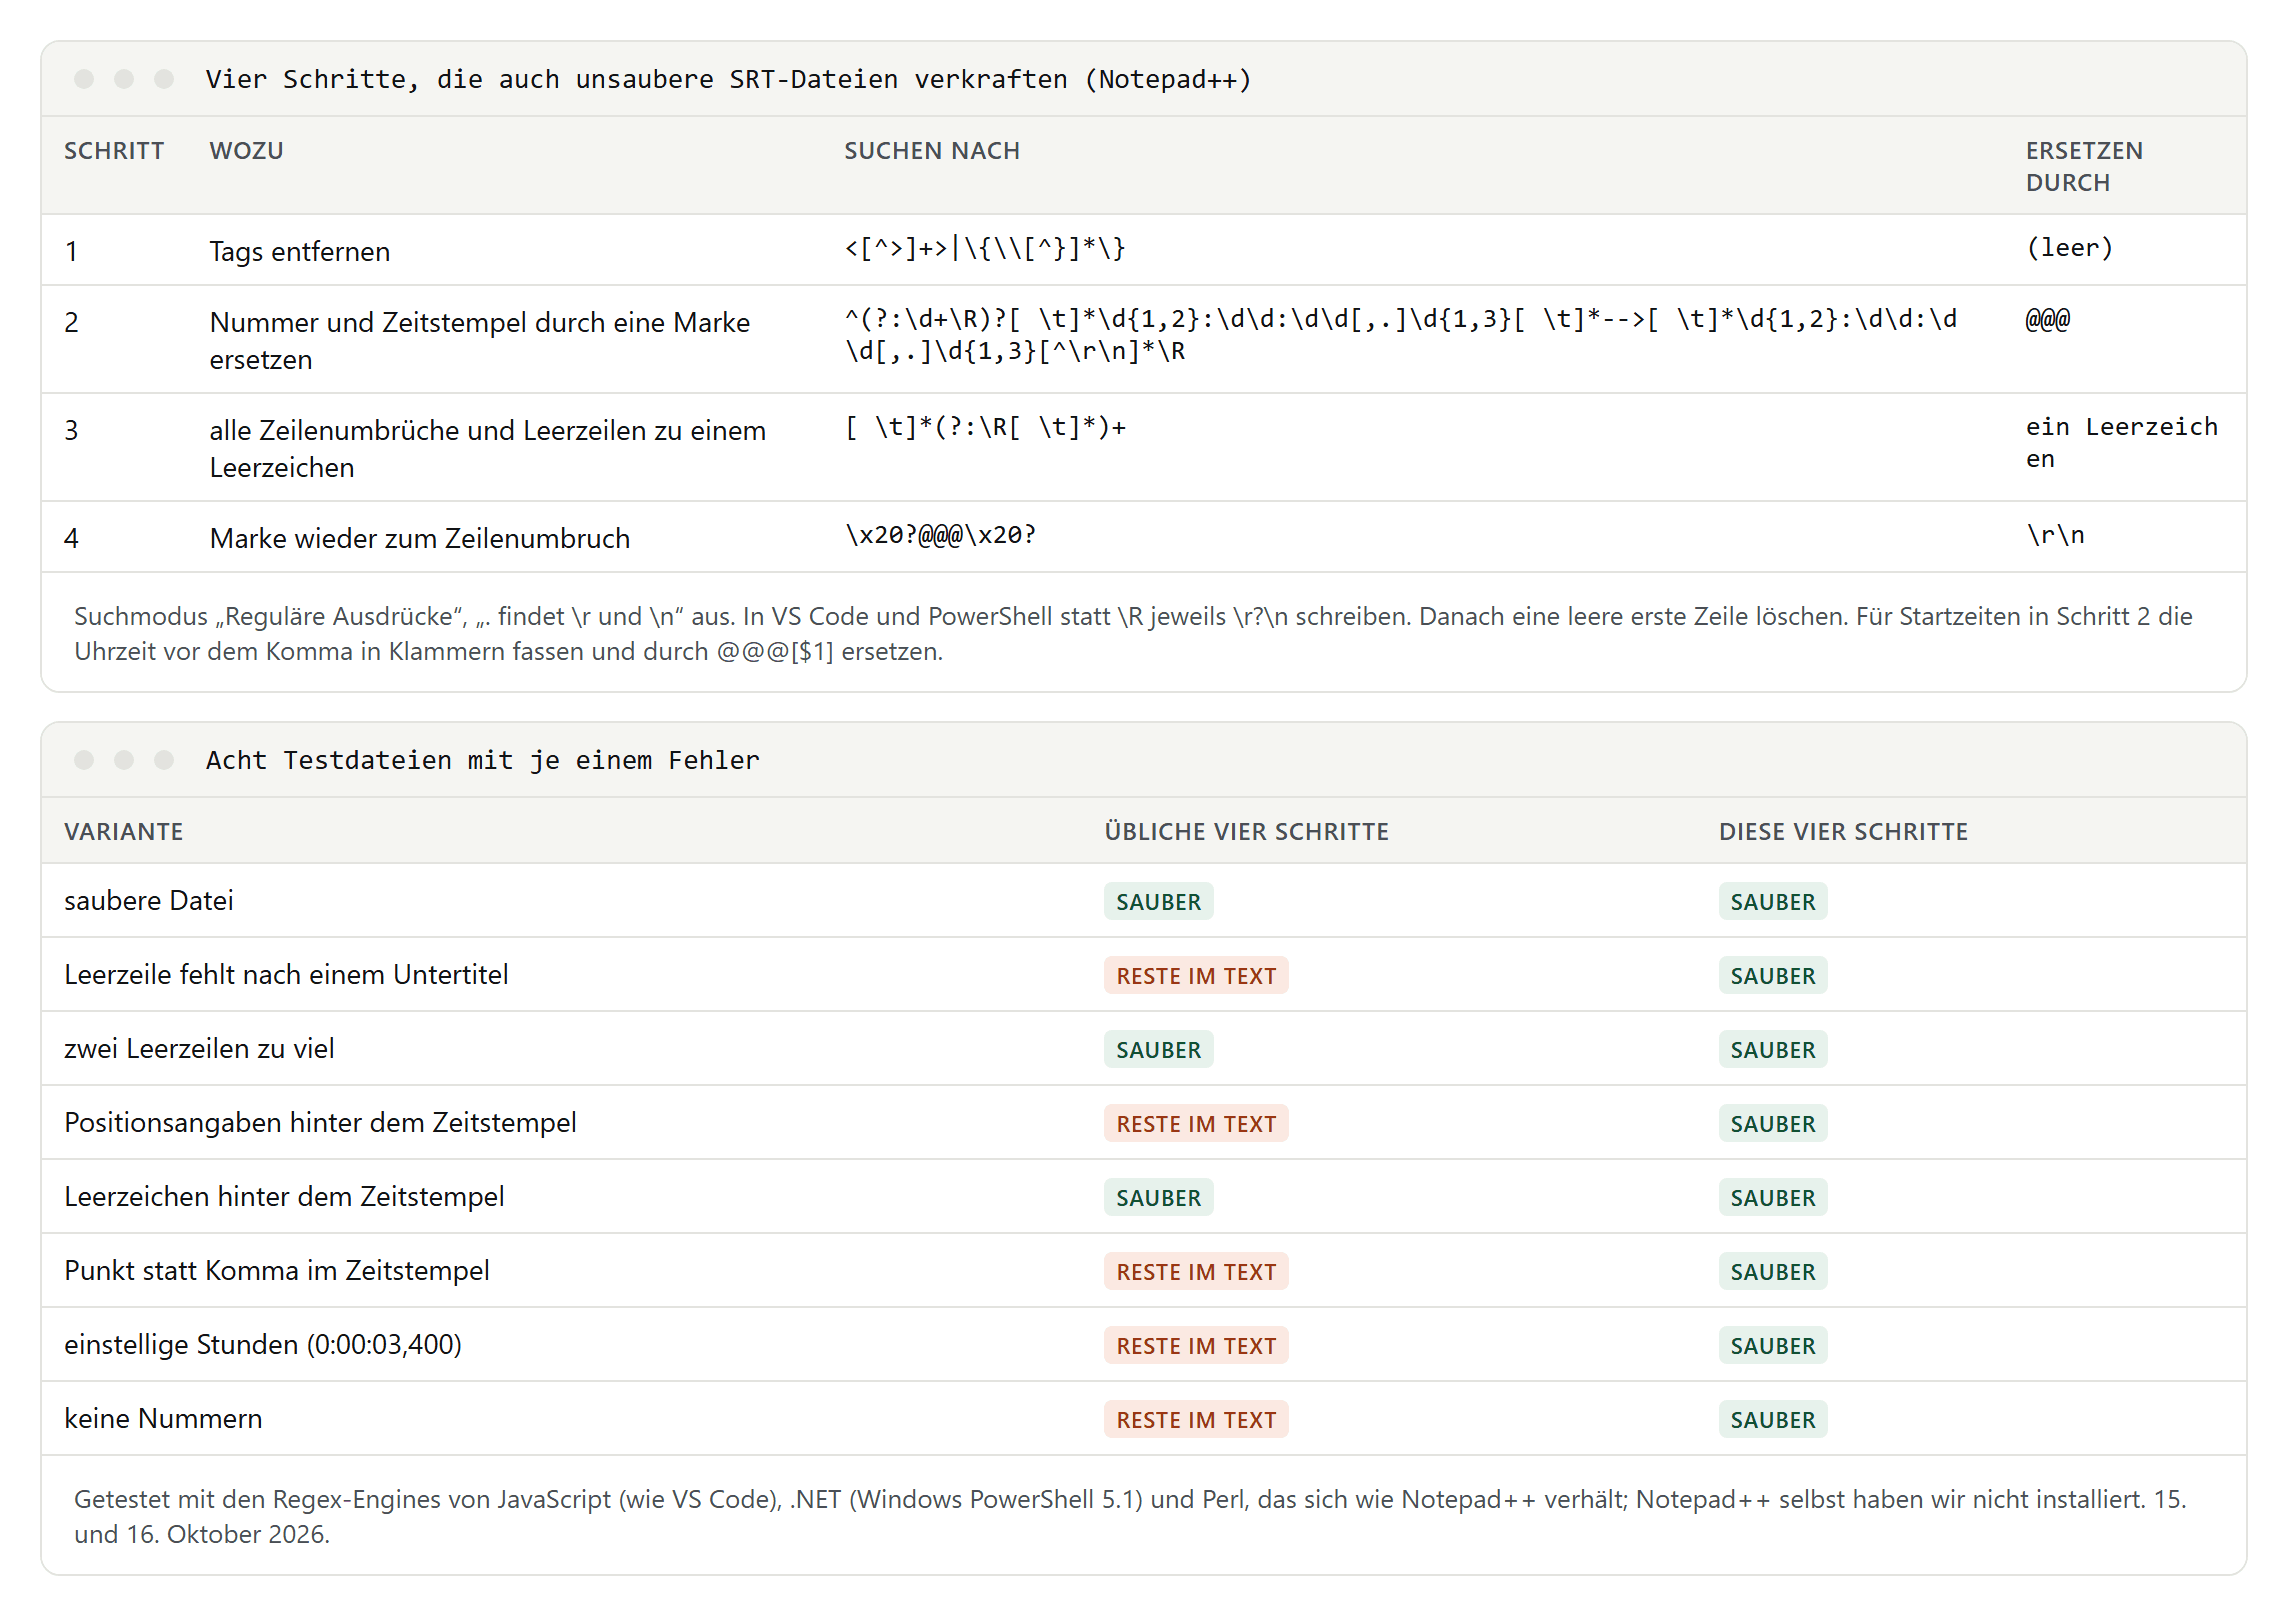Select the regex '[ \t]*(?:\R[ \t]*)+'

click(985, 427)
